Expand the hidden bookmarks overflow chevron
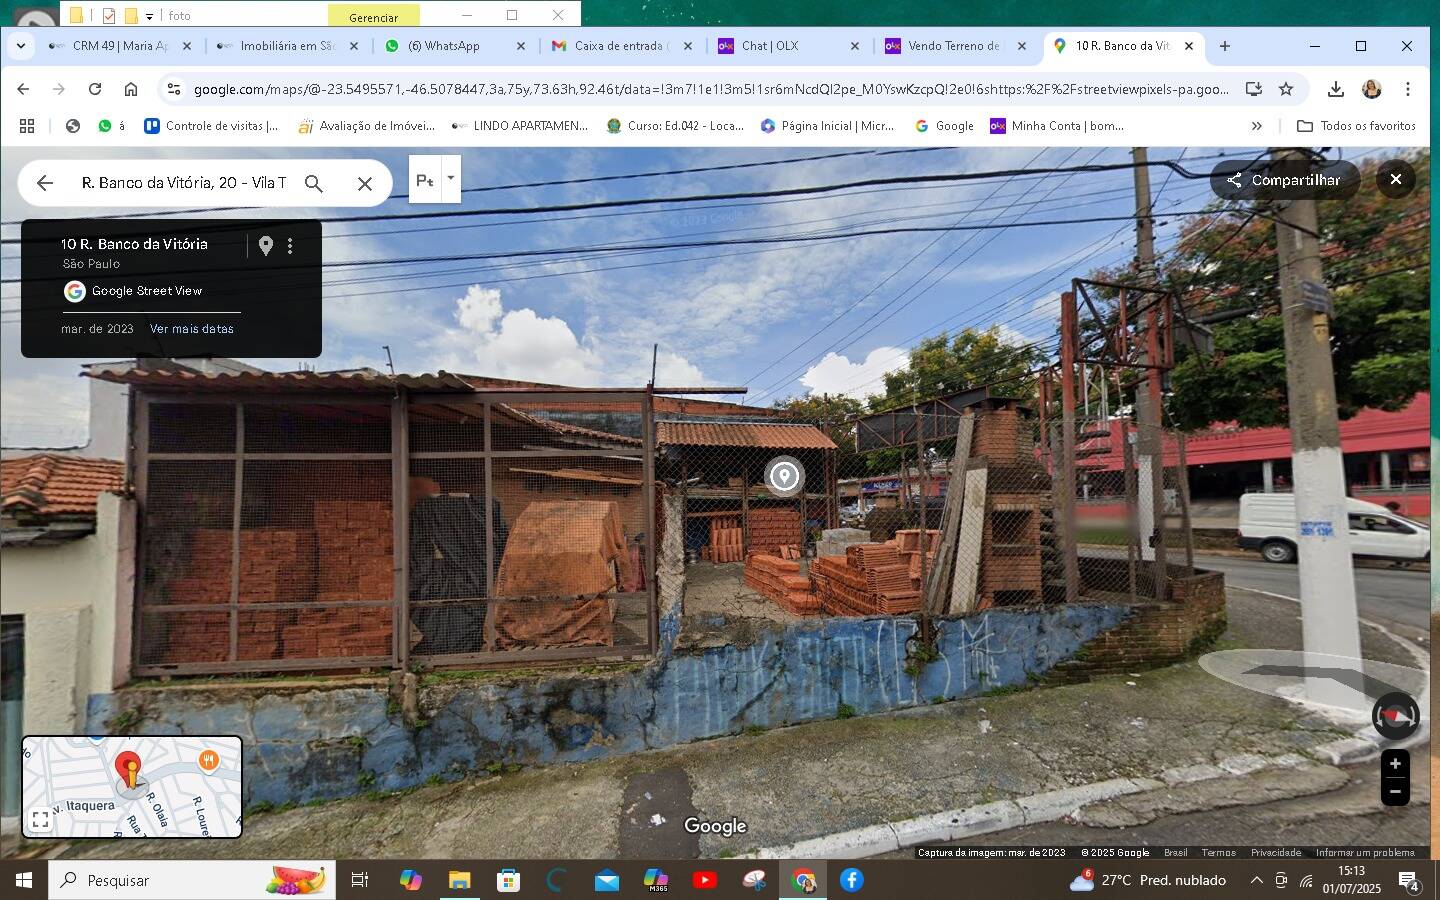The image size is (1440, 900). pos(1256,126)
